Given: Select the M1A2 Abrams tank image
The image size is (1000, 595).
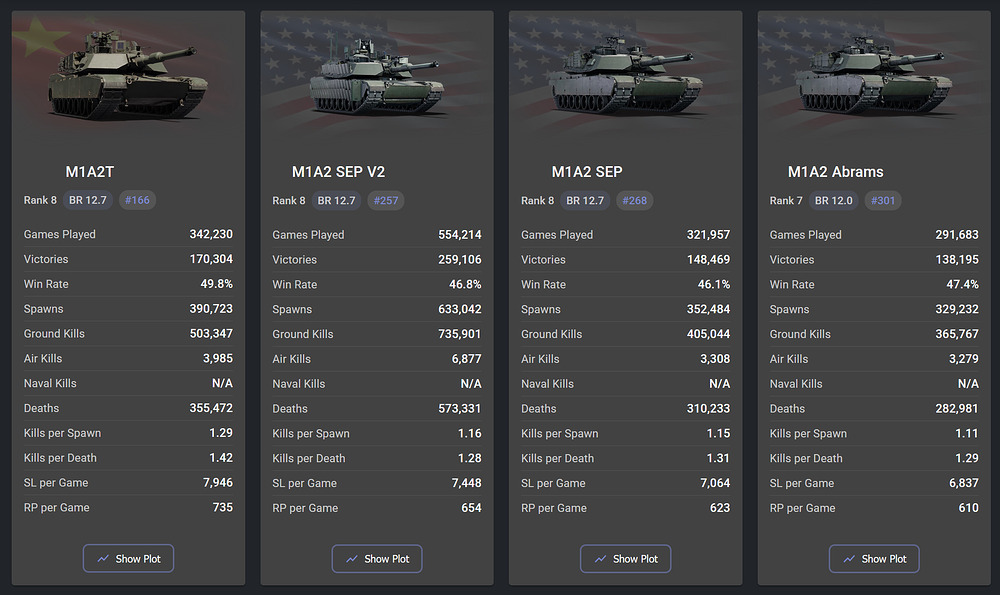Looking at the screenshot, I should (874, 77).
